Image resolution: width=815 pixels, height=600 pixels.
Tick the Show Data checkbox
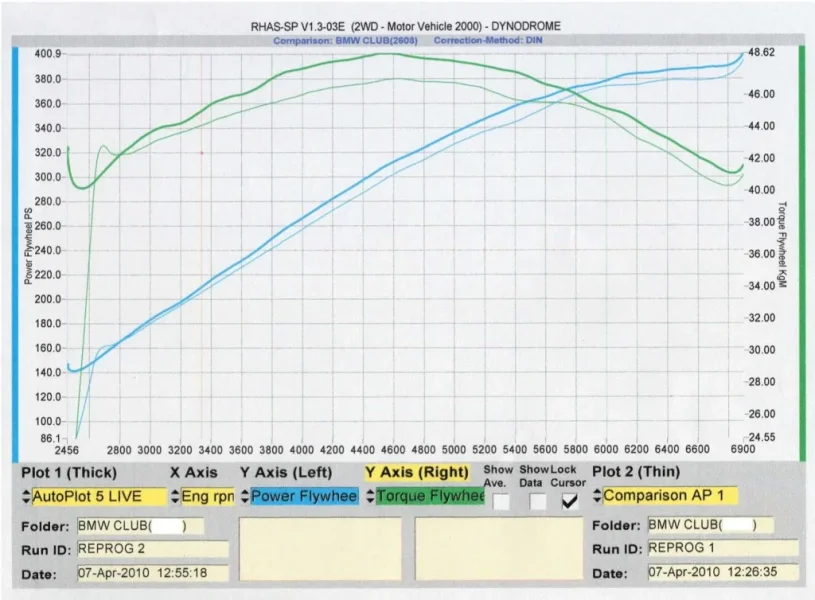pyautogui.click(x=538, y=502)
